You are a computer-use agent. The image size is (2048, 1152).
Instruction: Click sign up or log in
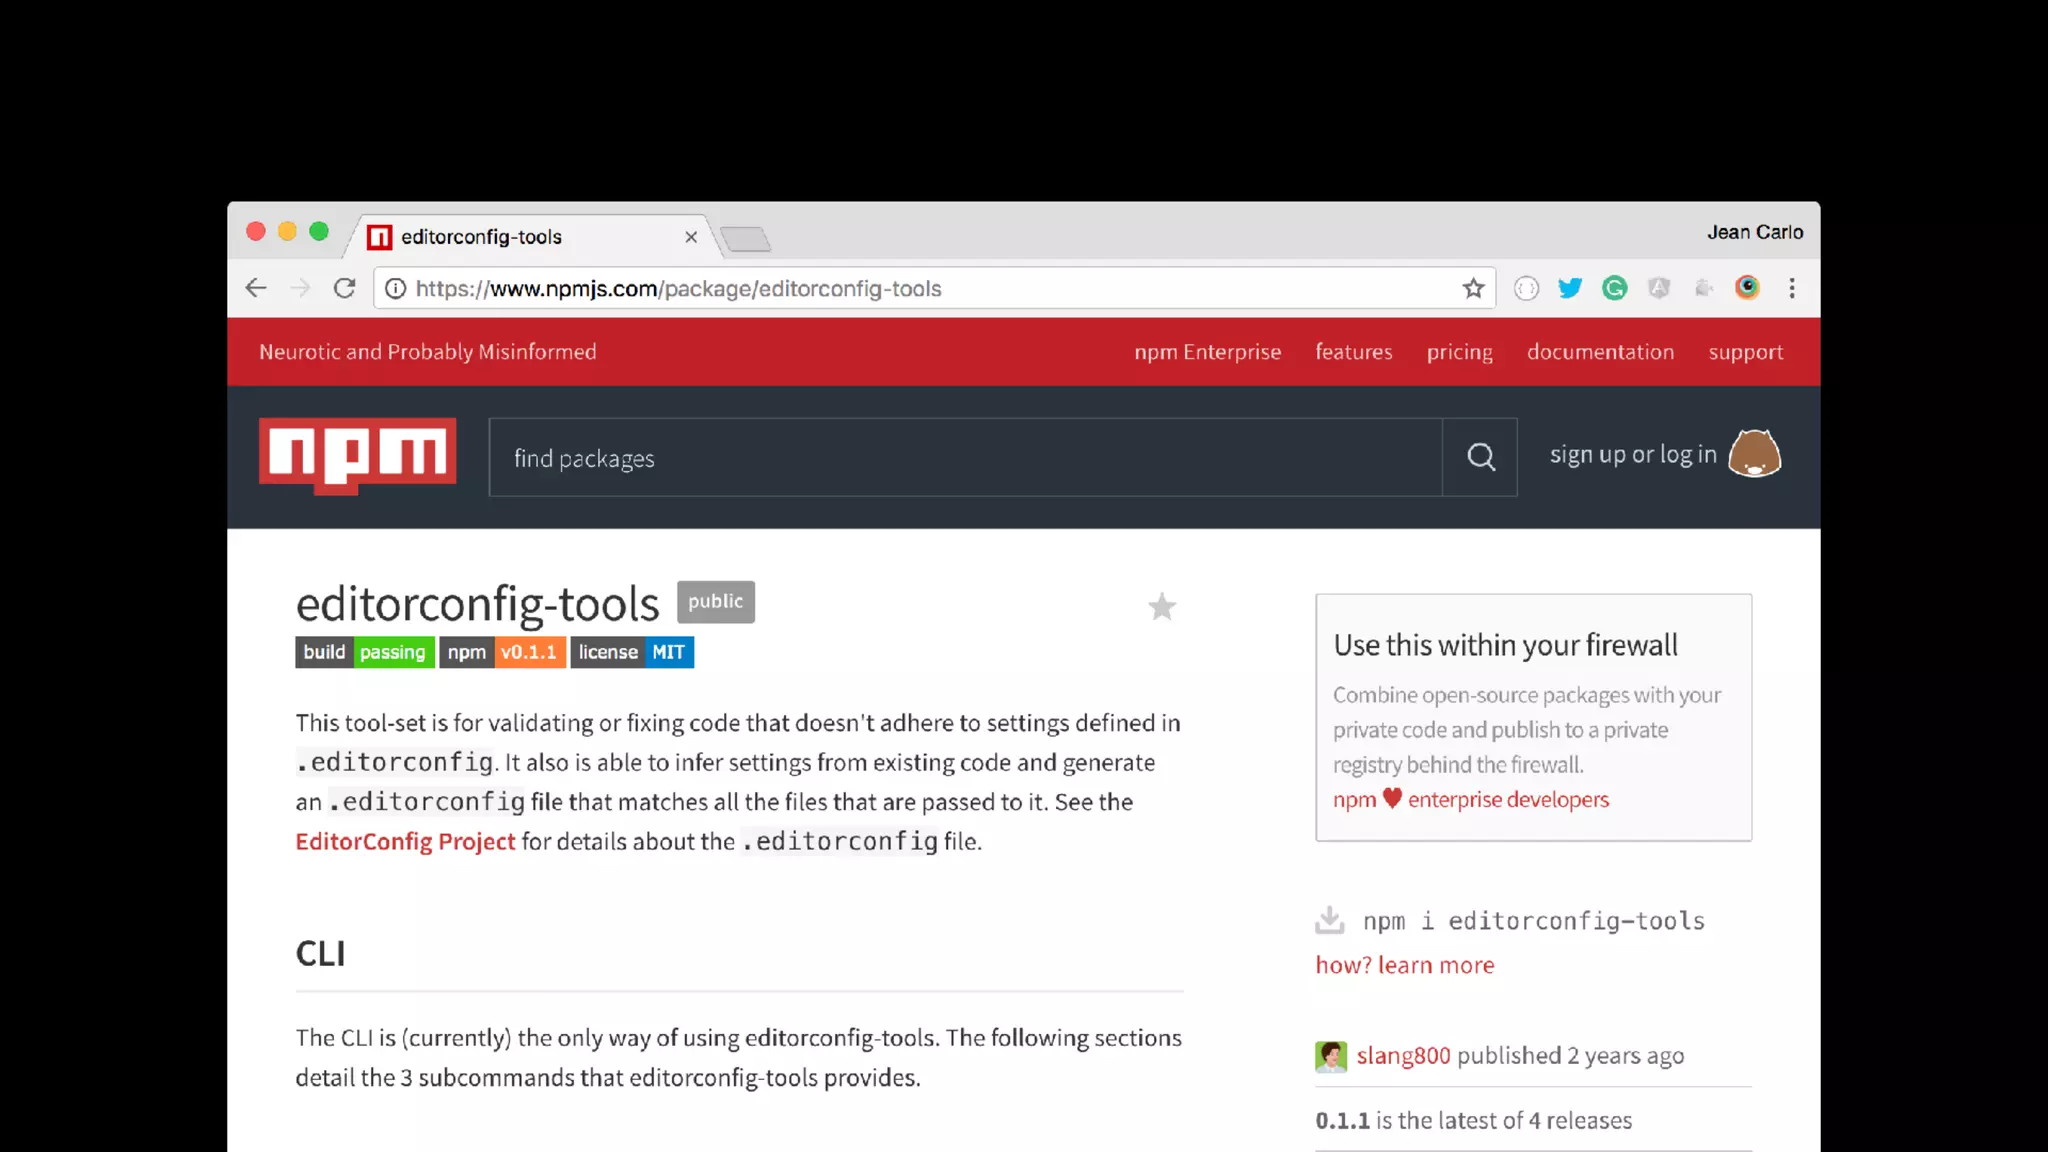1633,455
